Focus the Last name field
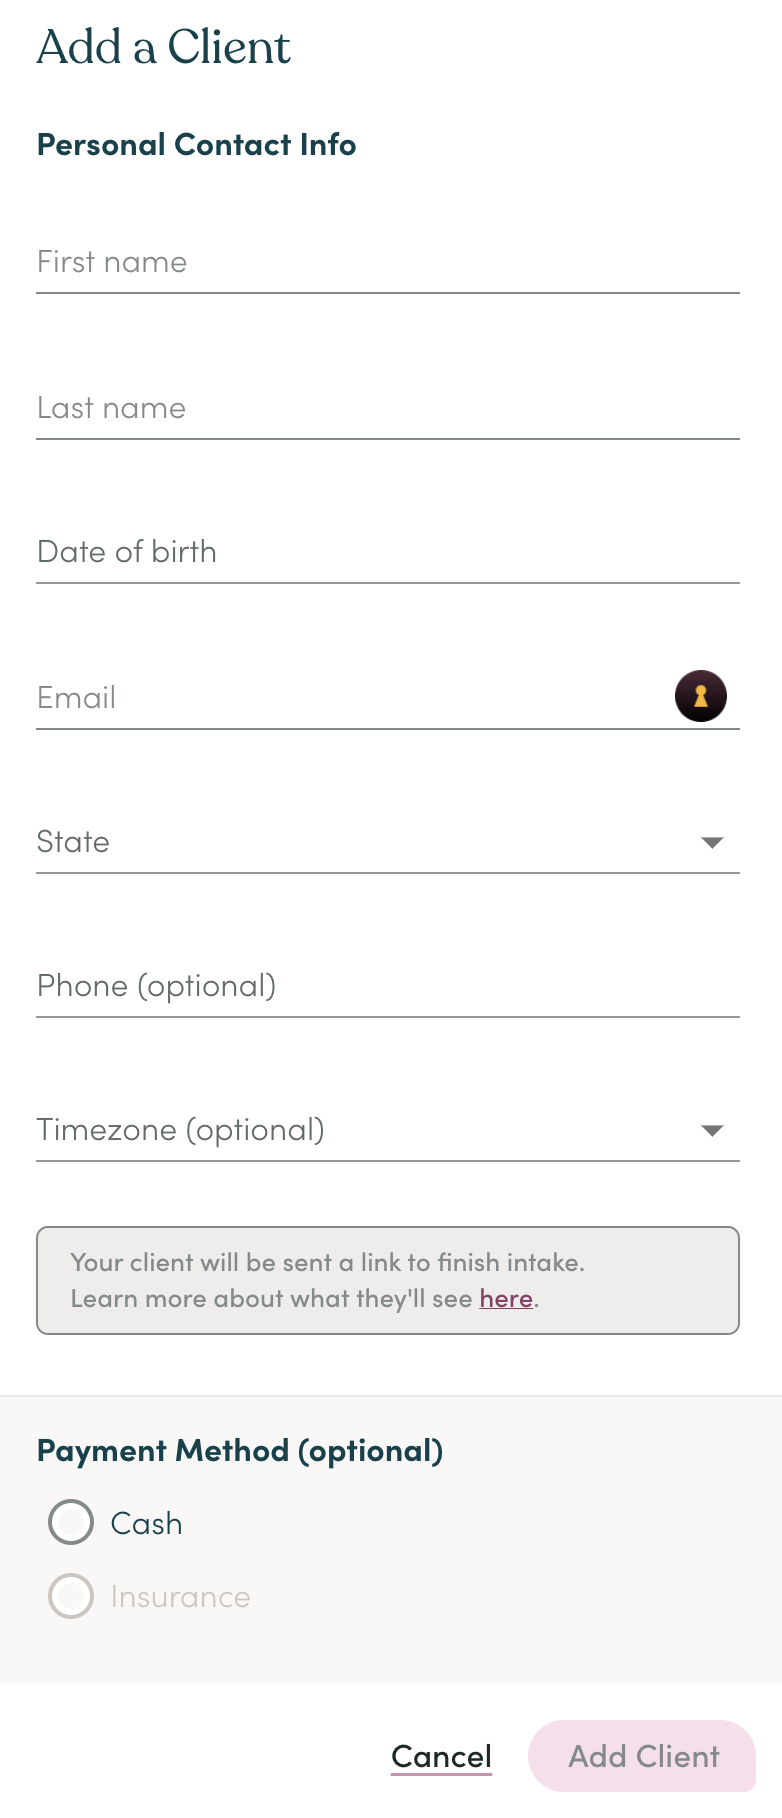Image resolution: width=782 pixels, height=1818 pixels. pos(388,408)
